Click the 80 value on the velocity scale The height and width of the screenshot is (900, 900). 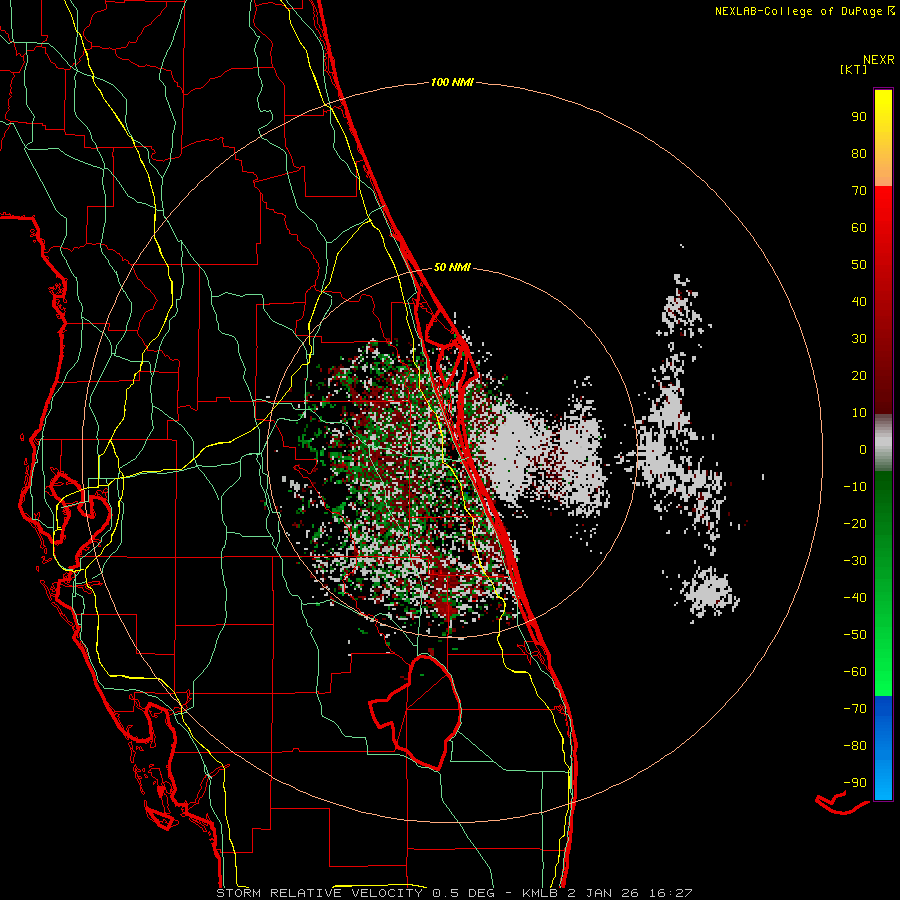[859, 153]
